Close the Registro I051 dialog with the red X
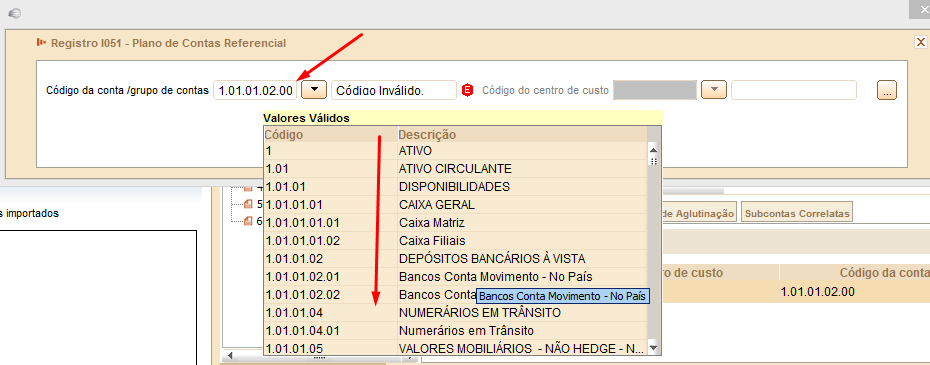This screenshot has height=365, width=930. click(921, 42)
